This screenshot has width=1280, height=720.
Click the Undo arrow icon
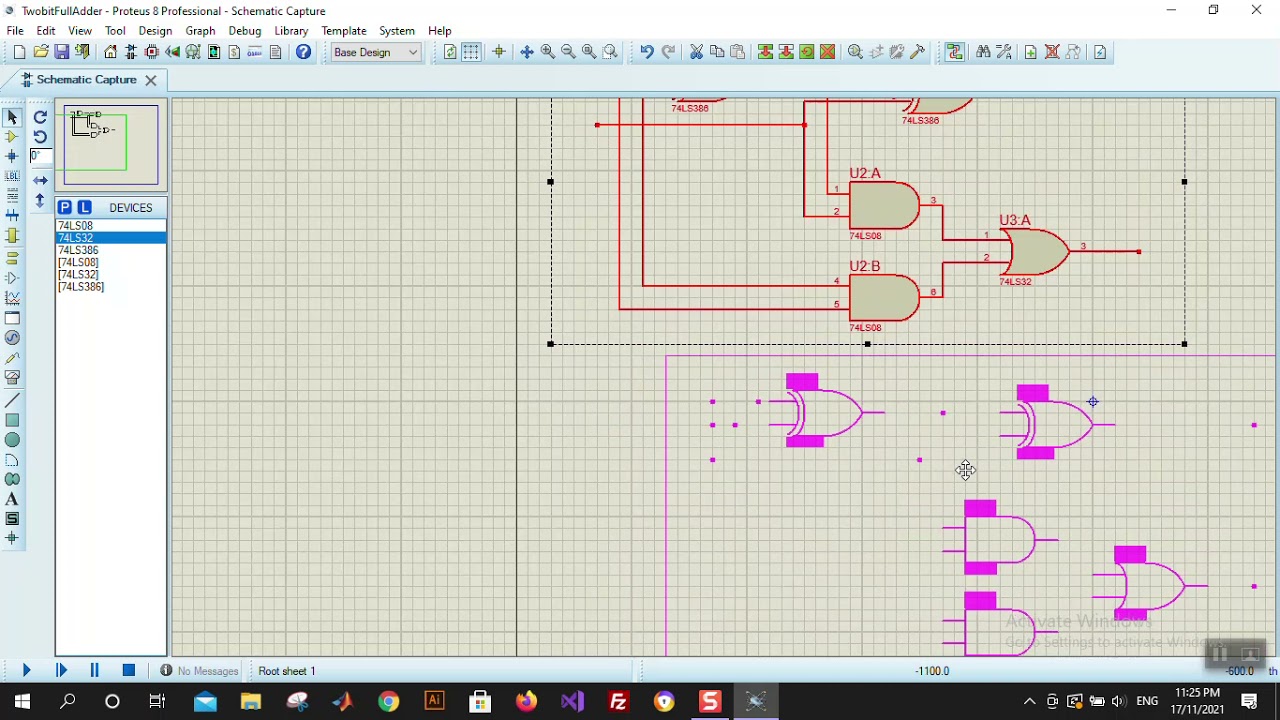pyautogui.click(x=647, y=52)
